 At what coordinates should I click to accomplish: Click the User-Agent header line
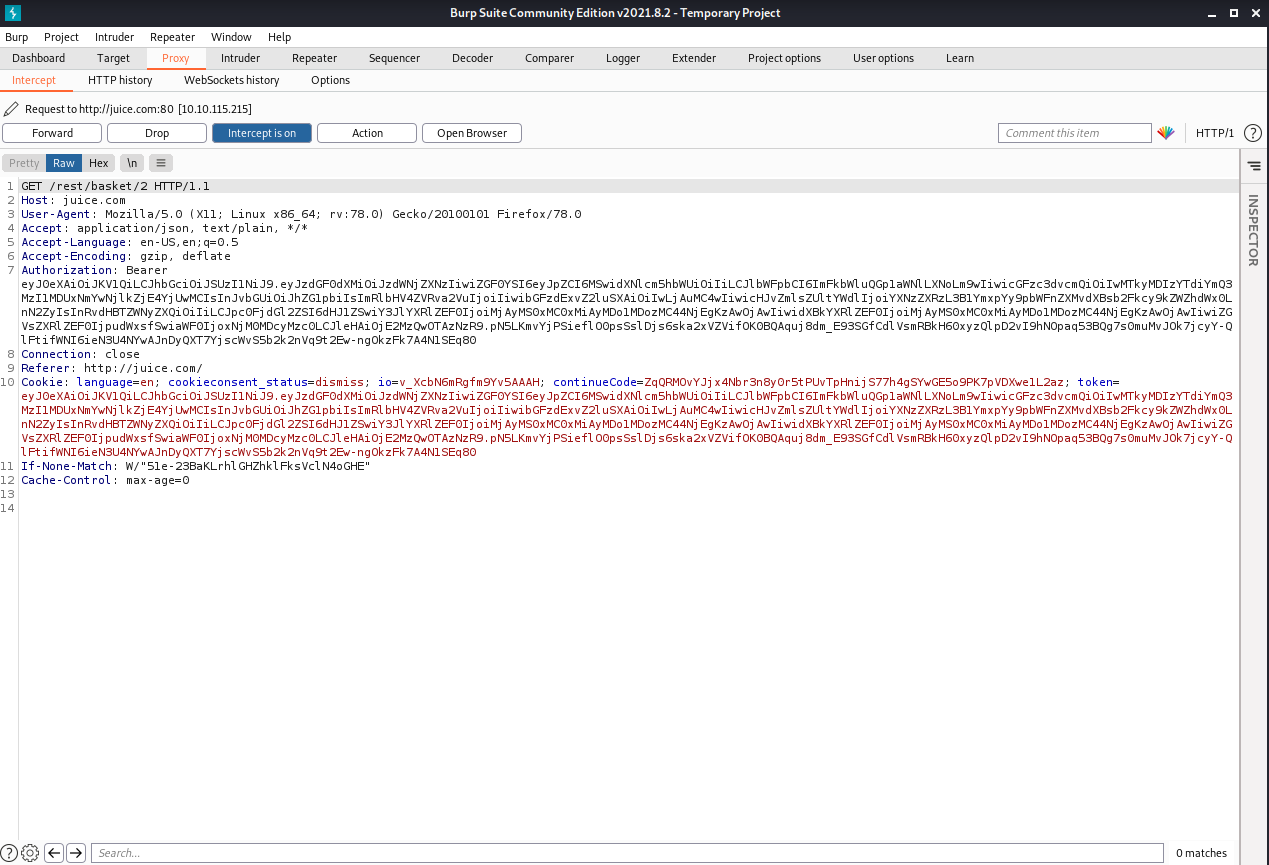(x=301, y=214)
